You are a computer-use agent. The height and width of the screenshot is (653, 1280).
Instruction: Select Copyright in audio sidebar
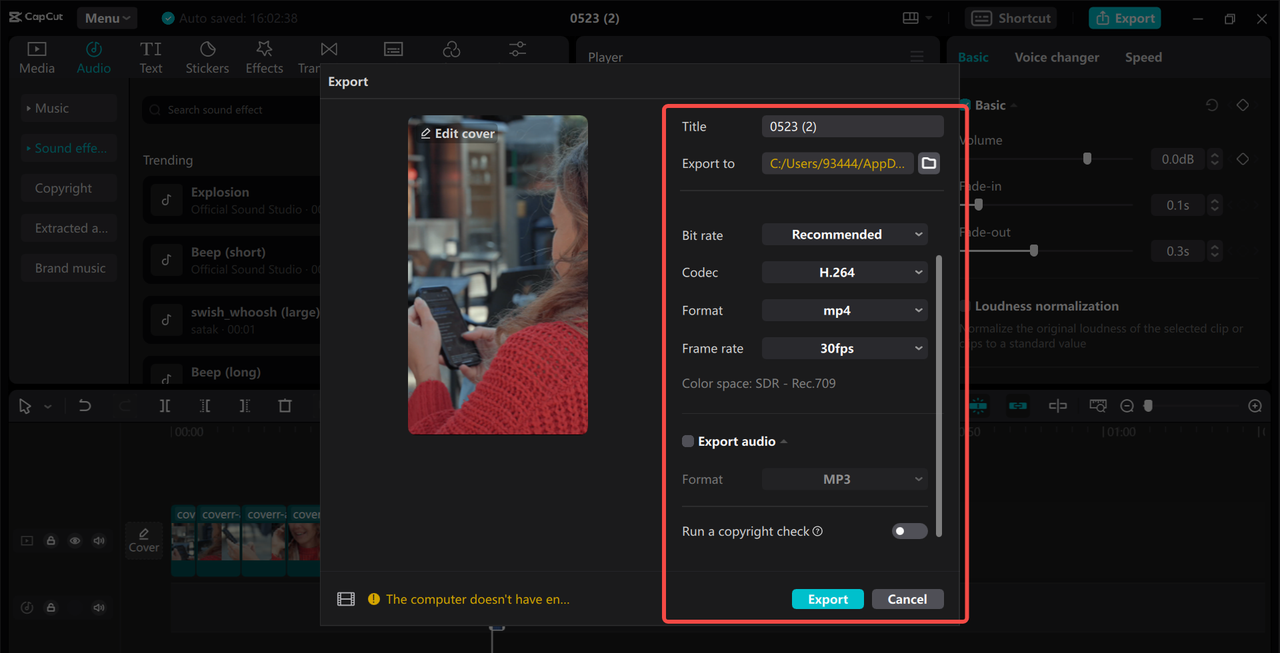point(69,188)
